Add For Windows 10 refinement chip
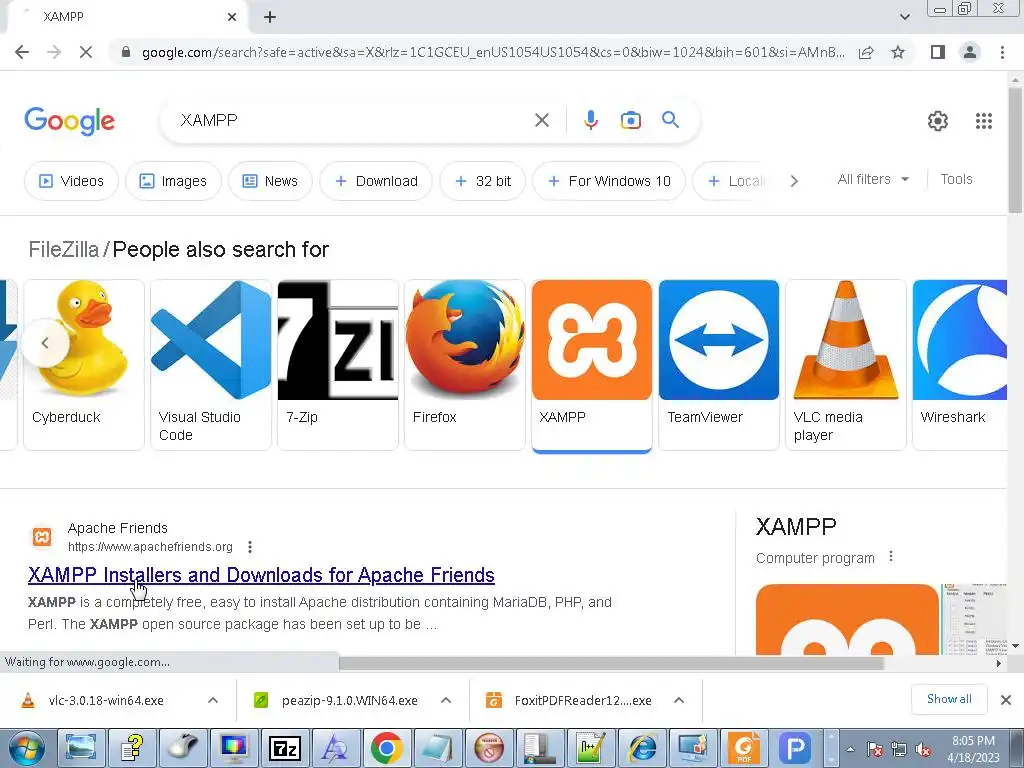This screenshot has height=768, width=1024. point(609,181)
